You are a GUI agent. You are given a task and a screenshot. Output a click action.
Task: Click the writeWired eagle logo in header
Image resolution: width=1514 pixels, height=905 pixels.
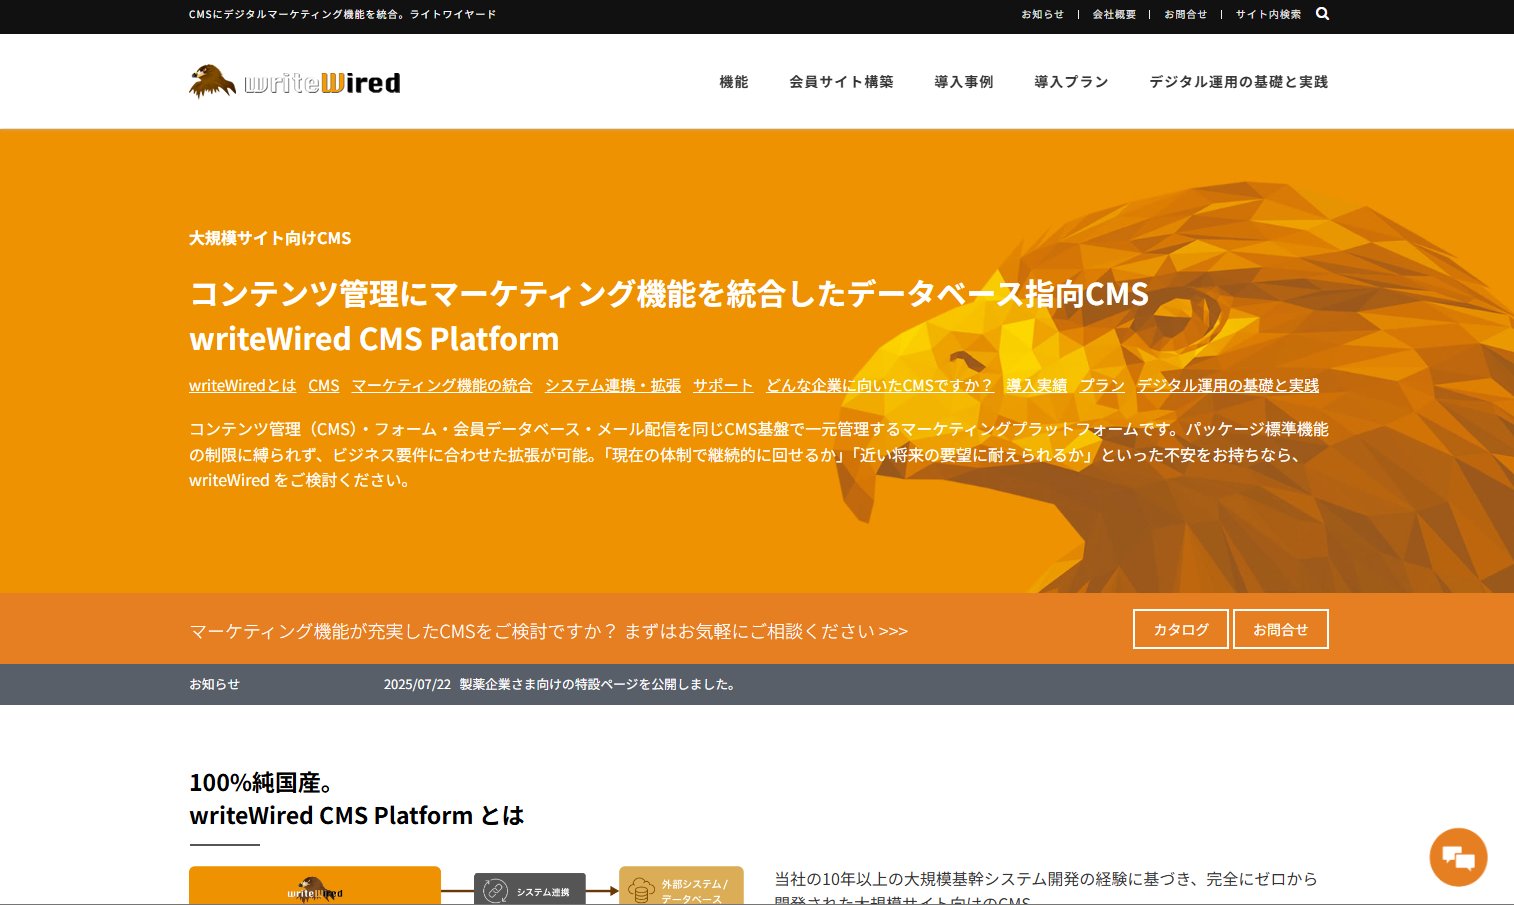pyautogui.click(x=293, y=81)
